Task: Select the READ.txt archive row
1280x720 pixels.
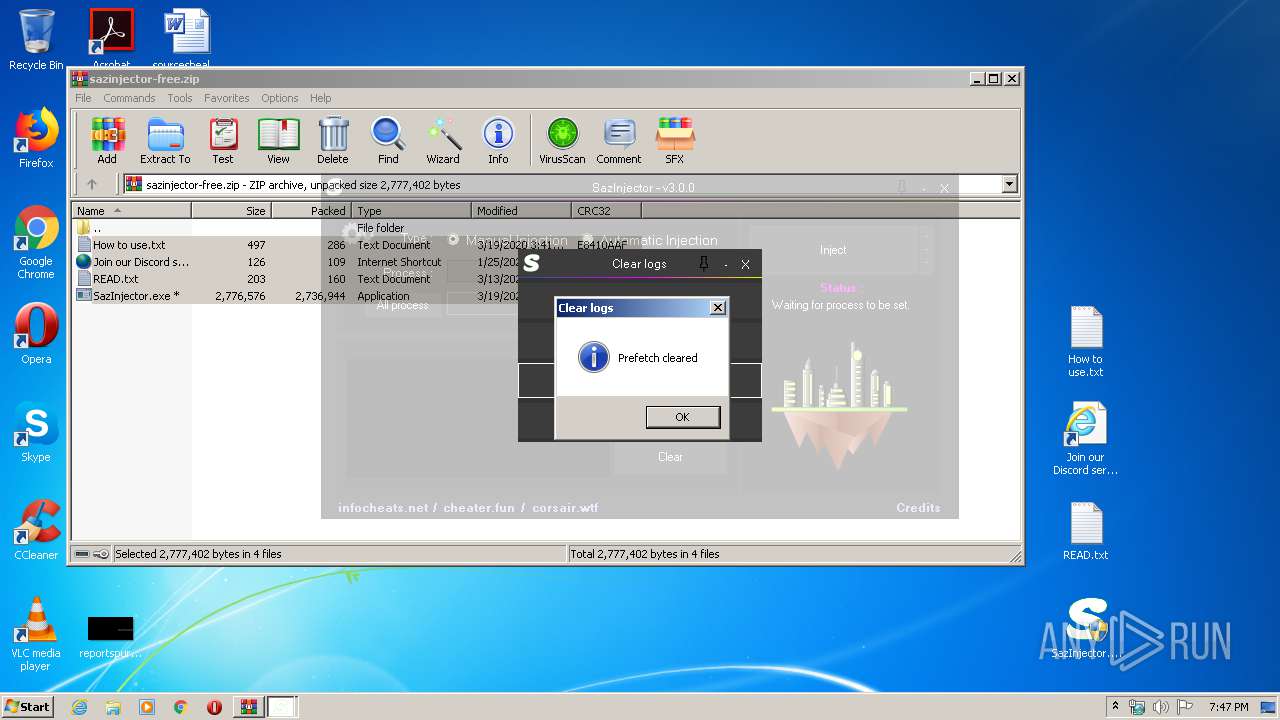Action: click(x=358, y=279)
